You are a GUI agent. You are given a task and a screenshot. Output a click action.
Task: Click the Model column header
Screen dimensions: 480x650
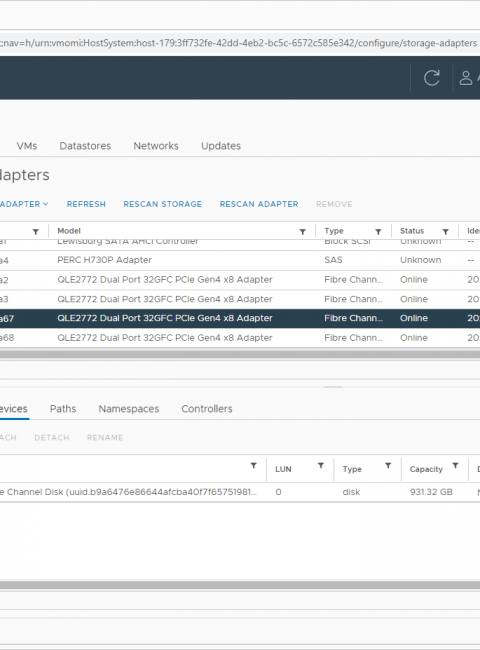(x=69, y=231)
